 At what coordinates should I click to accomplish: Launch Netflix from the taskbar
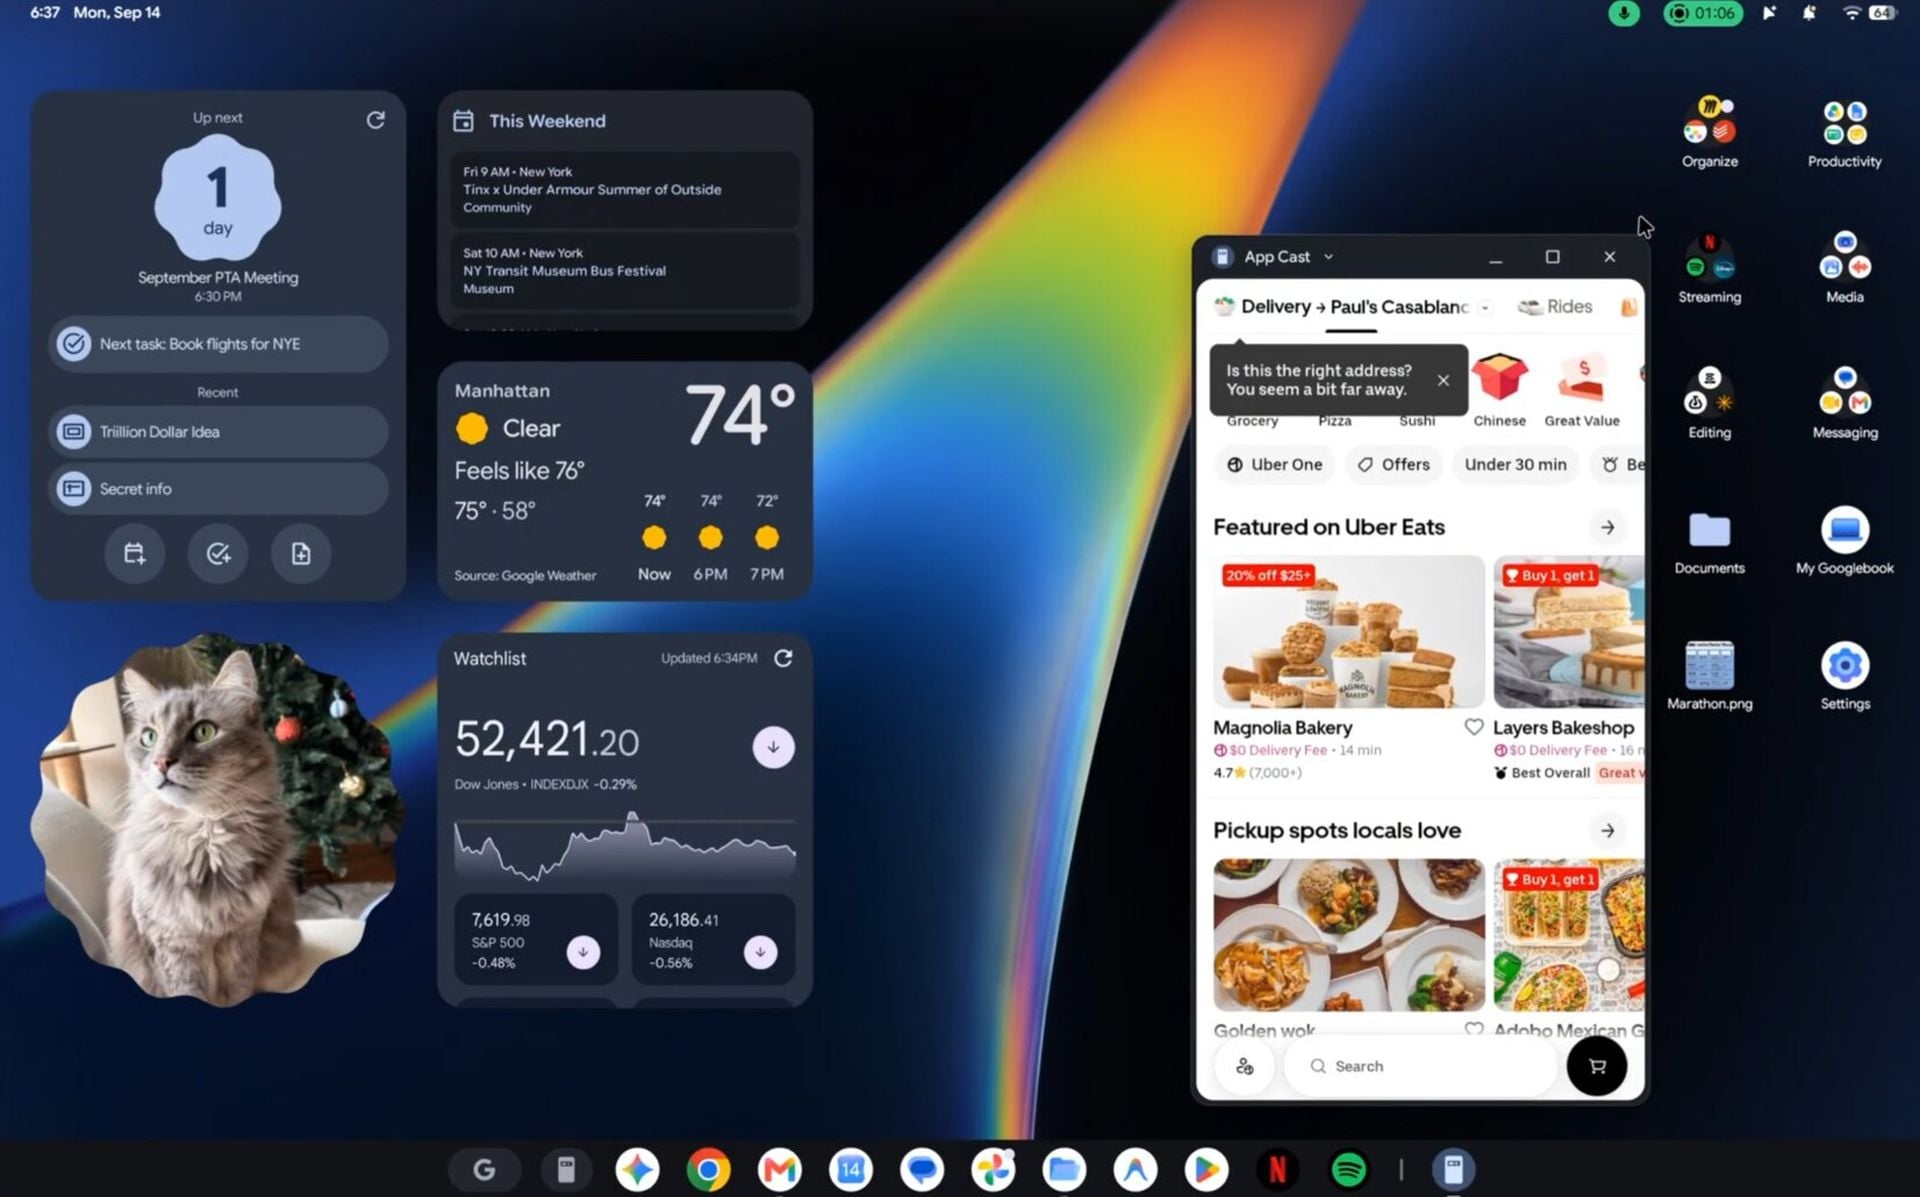click(1277, 1169)
